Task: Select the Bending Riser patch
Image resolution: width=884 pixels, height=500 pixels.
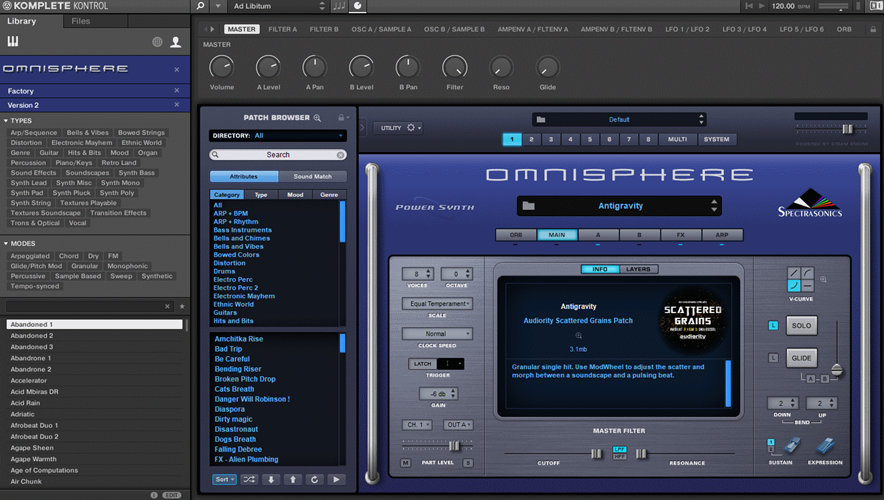Action: pyautogui.click(x=238, y=369)
